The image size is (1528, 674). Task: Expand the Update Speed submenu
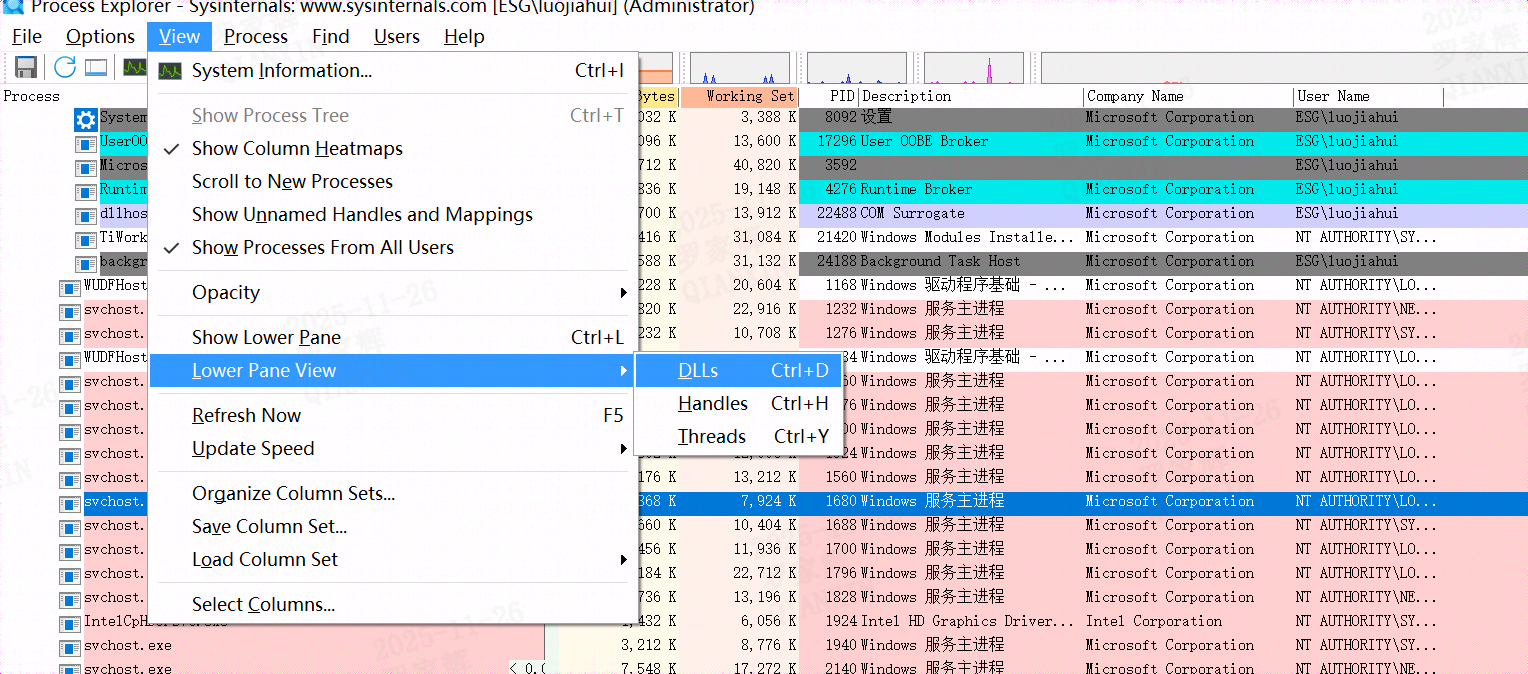[393, 448]
